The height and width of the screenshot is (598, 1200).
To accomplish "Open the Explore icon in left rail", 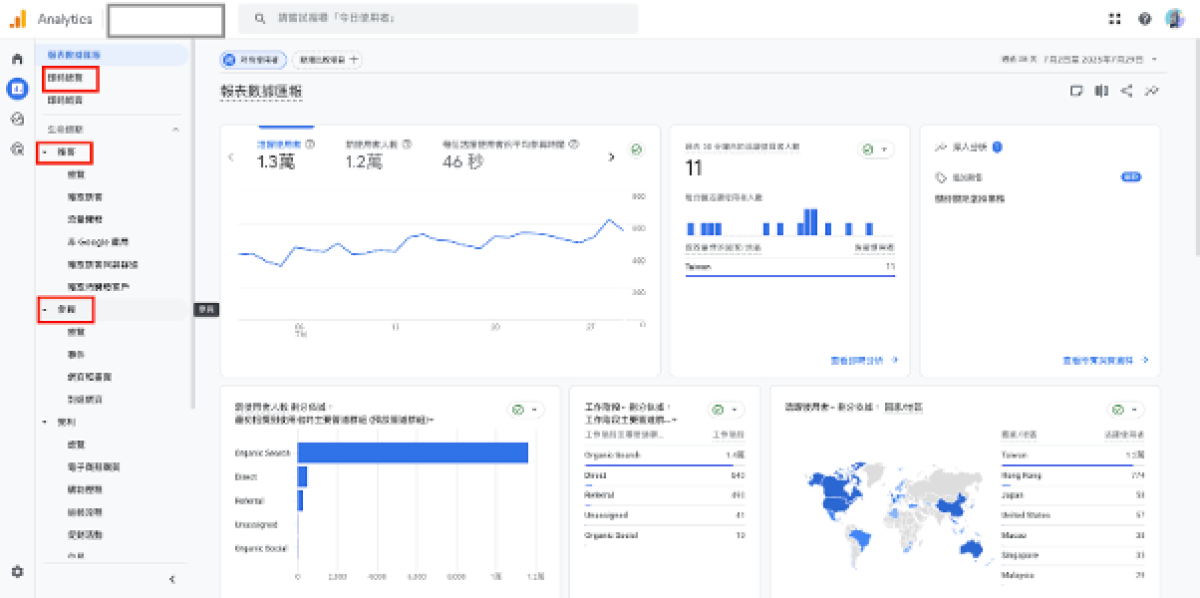I will [x=17, y=119].
